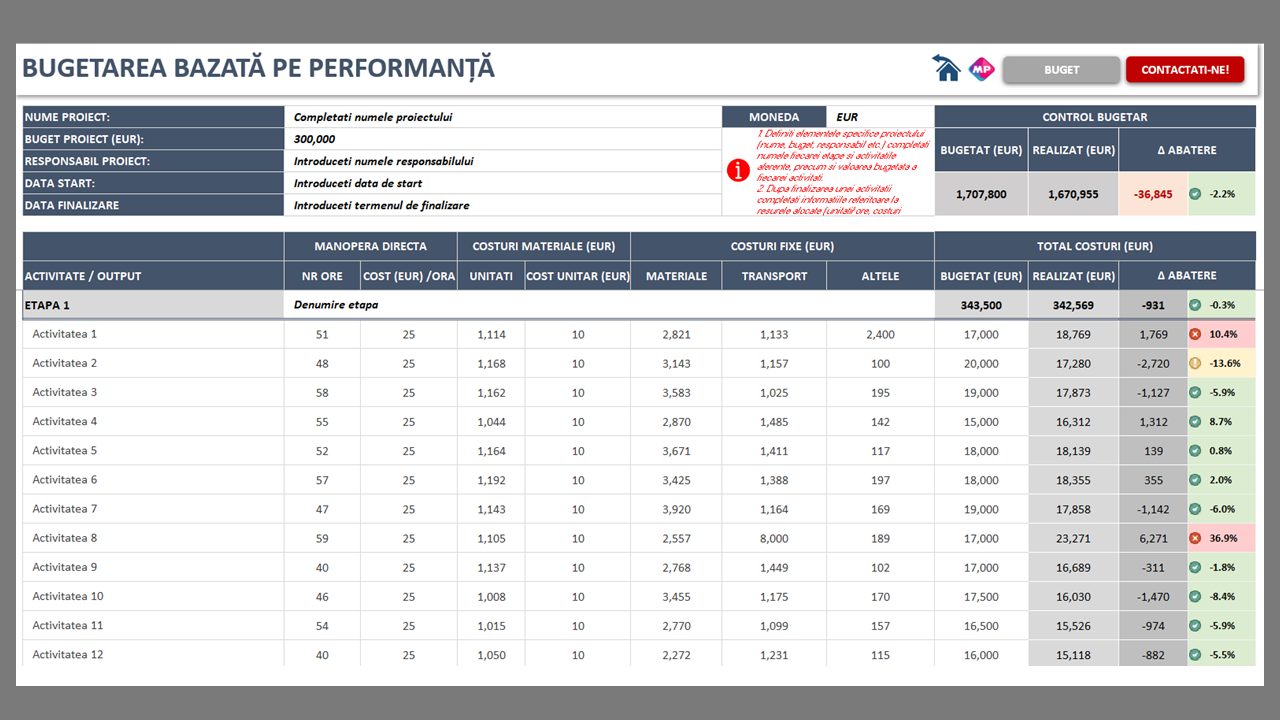Click the 'Introduceti data de start' field

pyautogui.click(x=502, y=183)
